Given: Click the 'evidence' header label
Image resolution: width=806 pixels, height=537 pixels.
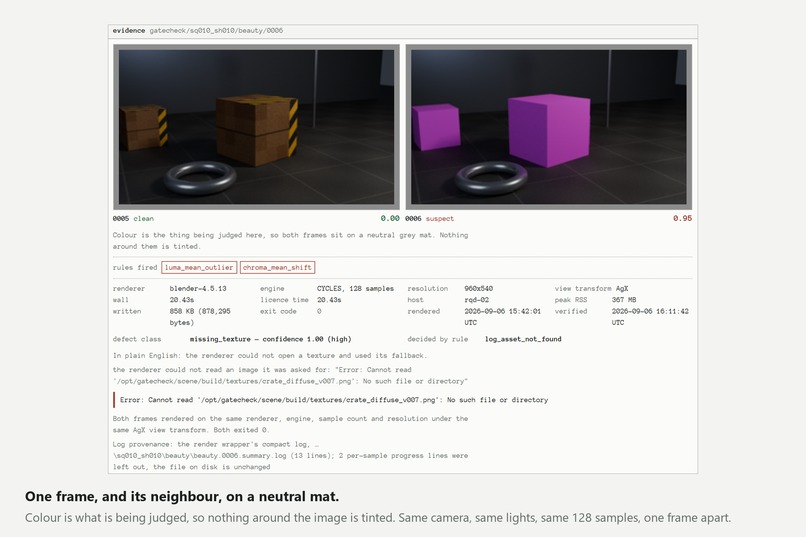Looking at the screenshot, I should pyautogui.click(x=129, y=31).
